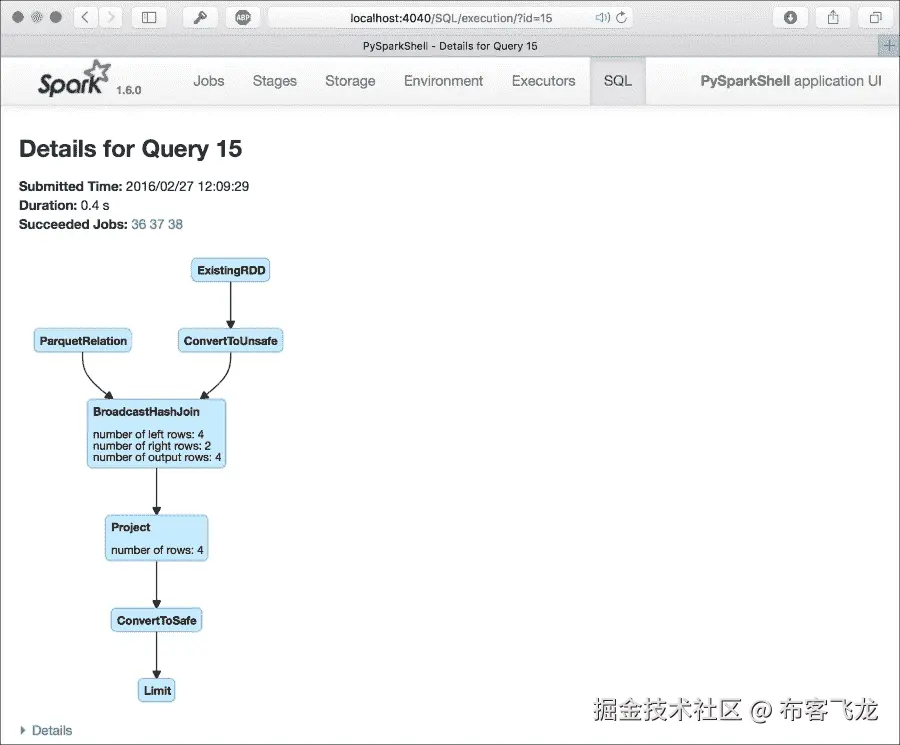900x745 pixels.
Task: Follow the link to job 36
Action: click(137, 224)
